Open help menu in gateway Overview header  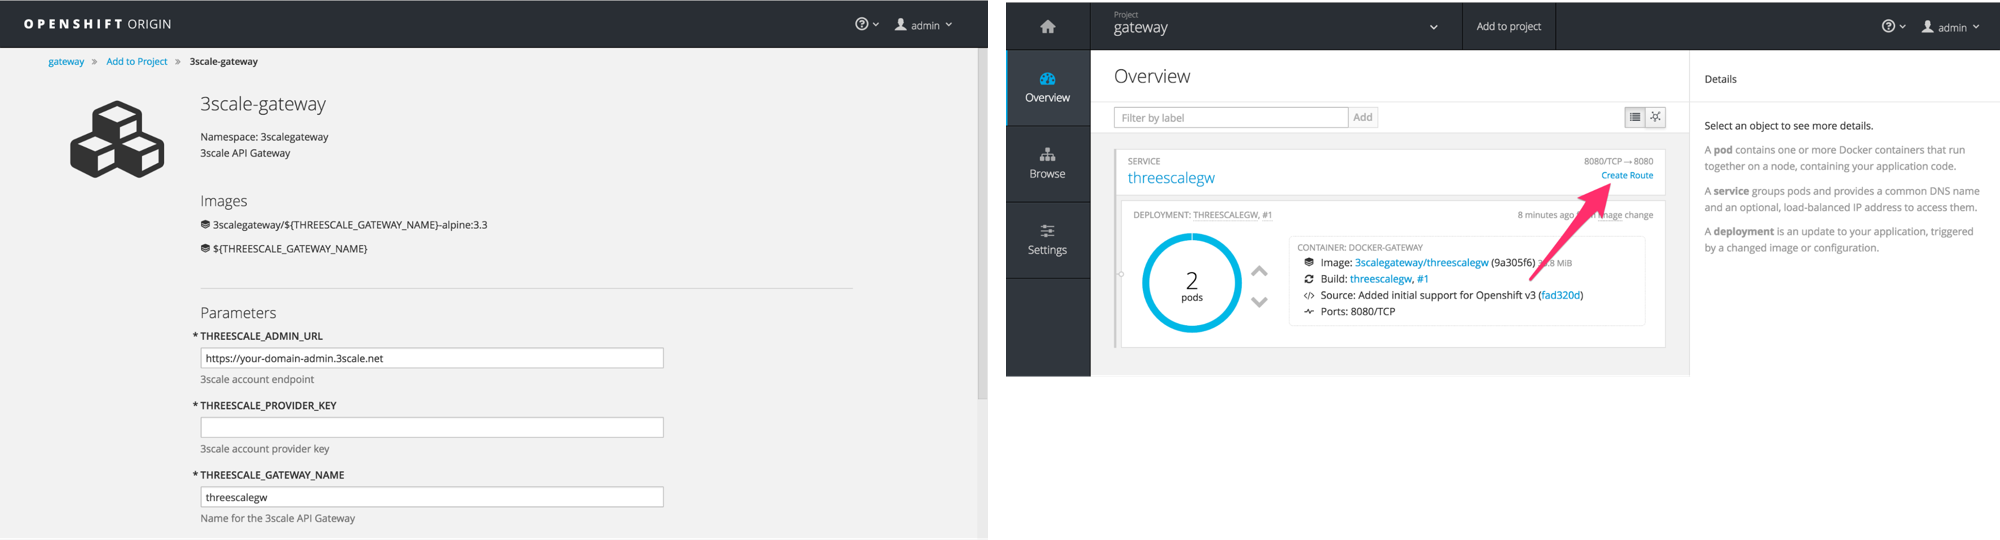pos(1893,27)
